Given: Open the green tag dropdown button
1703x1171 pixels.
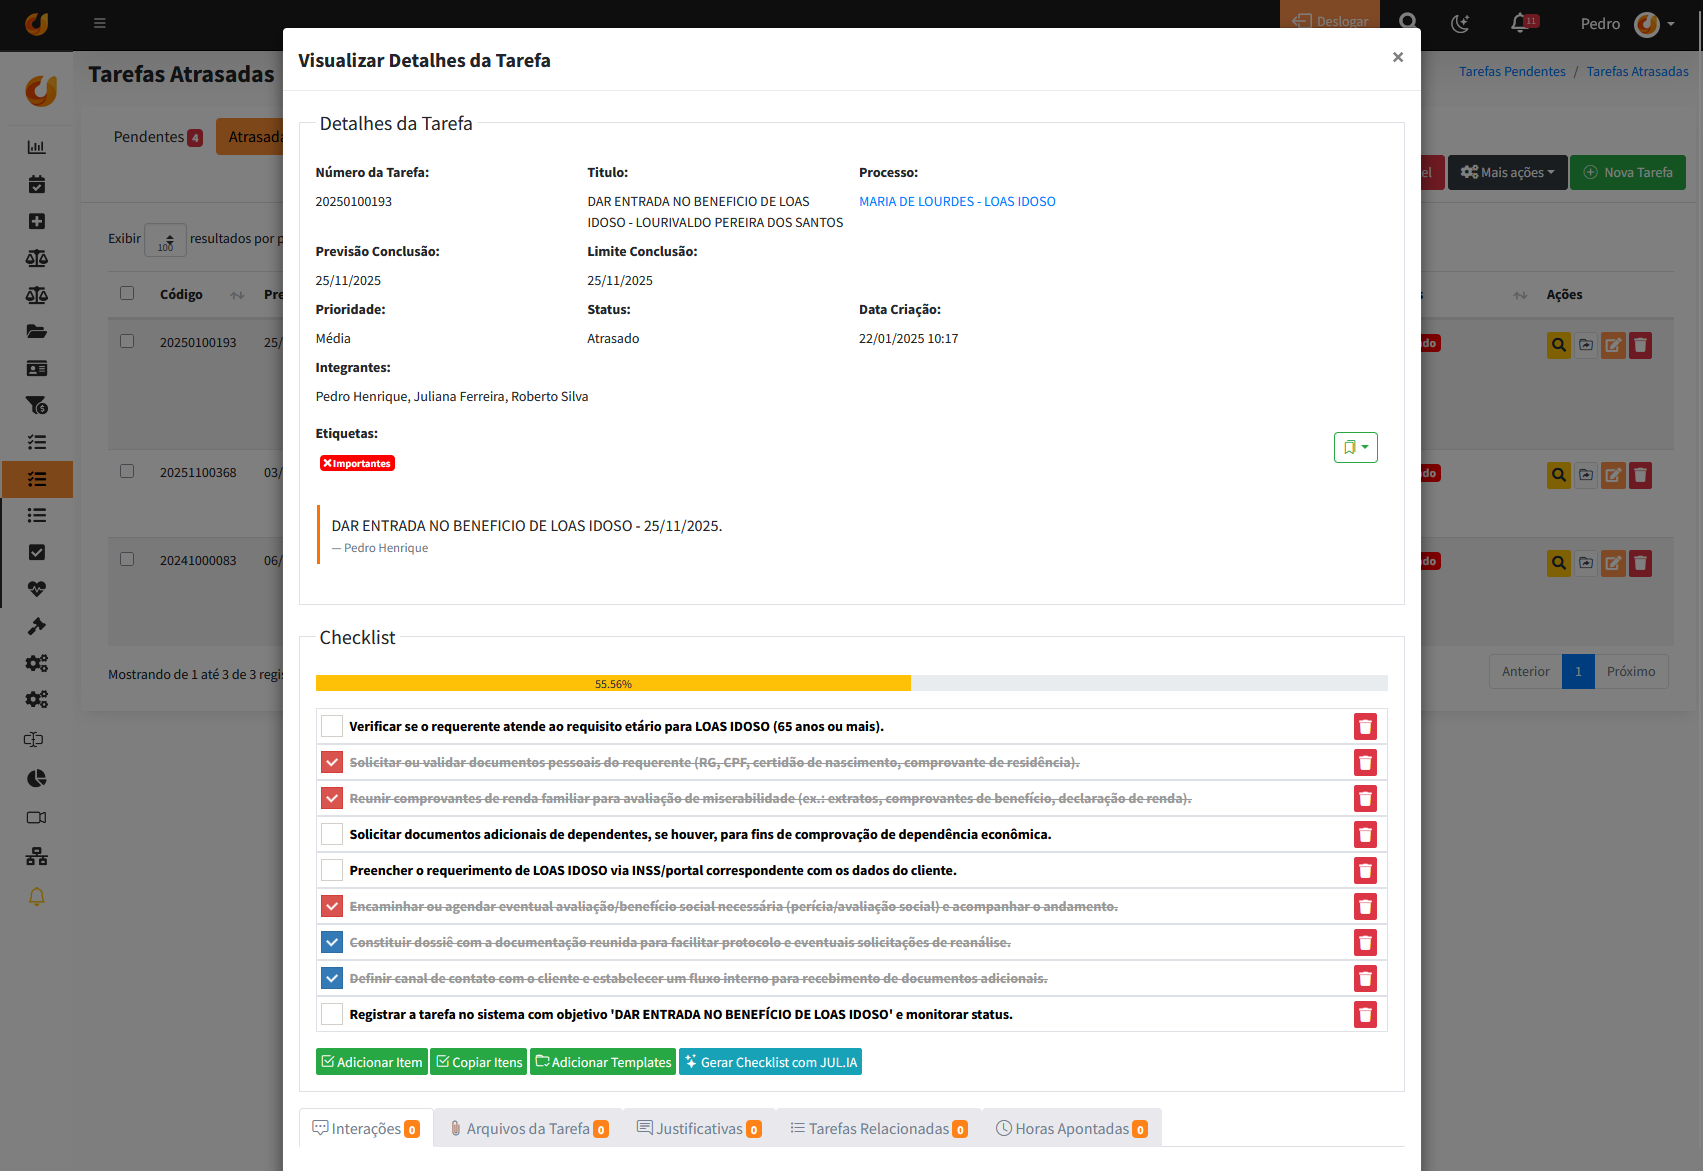Looking at the screenshot, I should tap(1355, 448).
